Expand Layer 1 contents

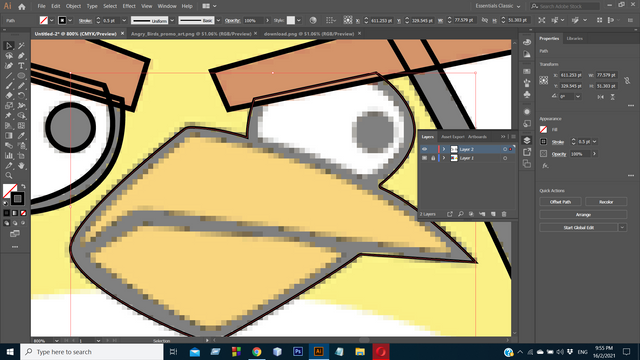(444, 158)
